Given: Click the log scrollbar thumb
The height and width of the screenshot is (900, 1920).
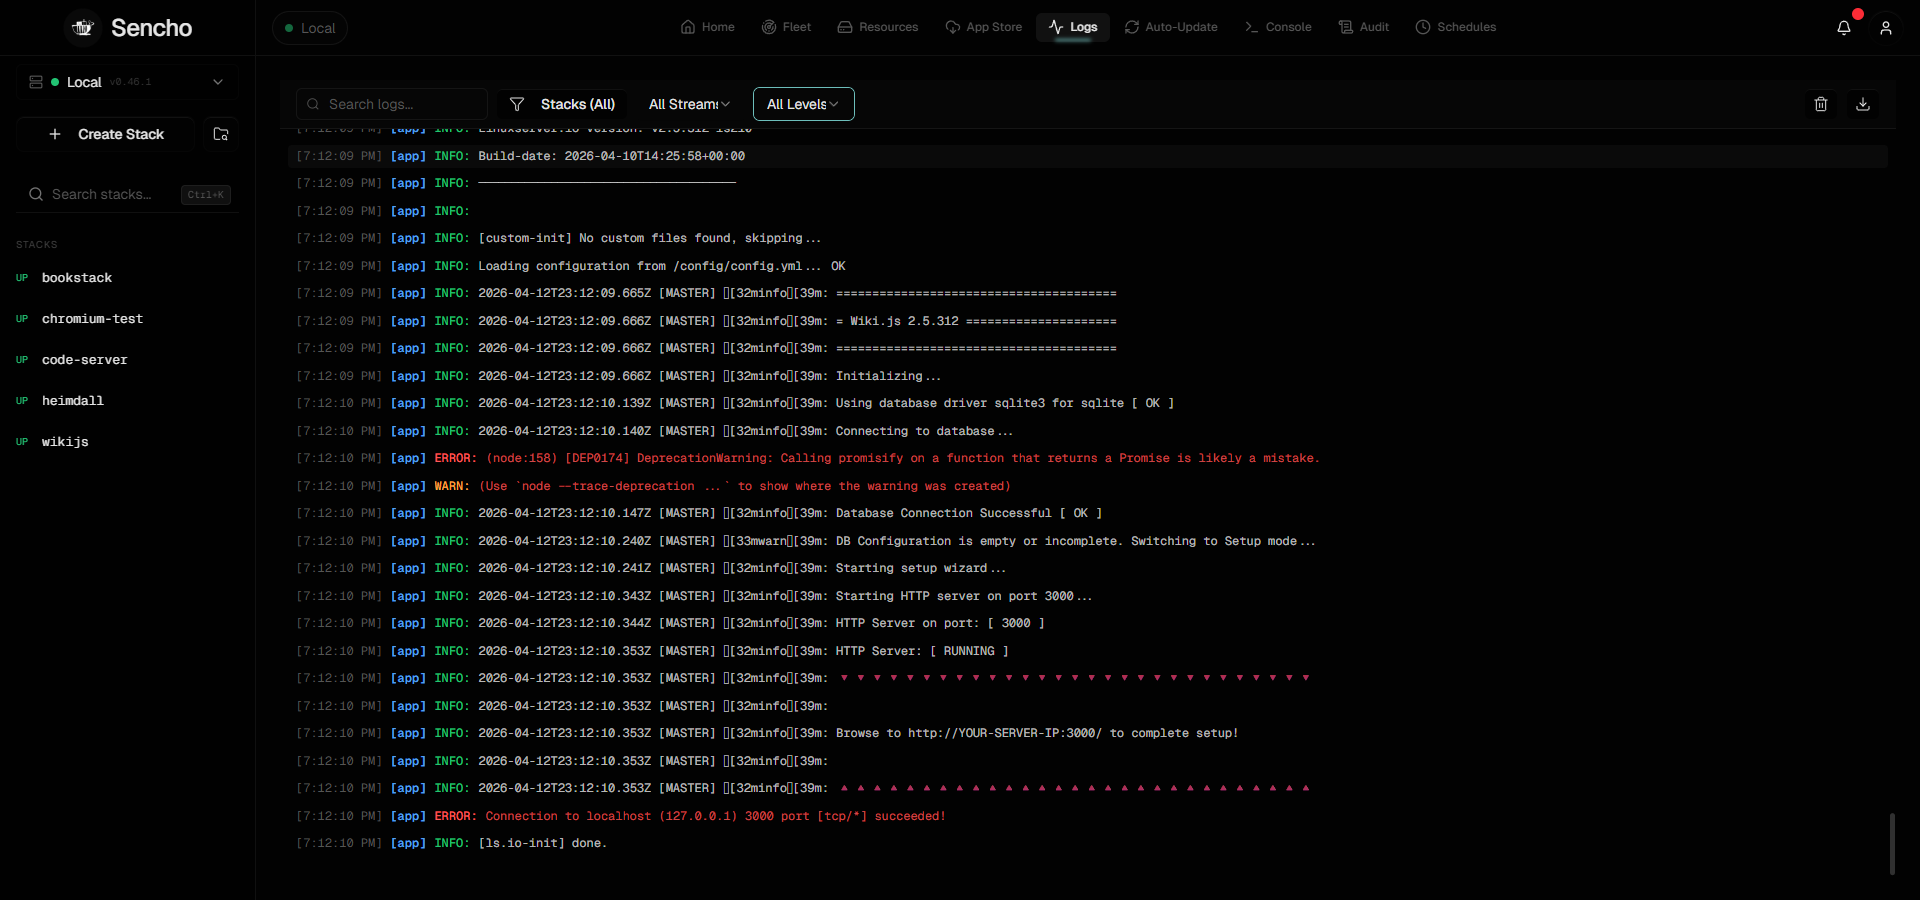Looking at the screenshot, I should [x=1892, y=844].
